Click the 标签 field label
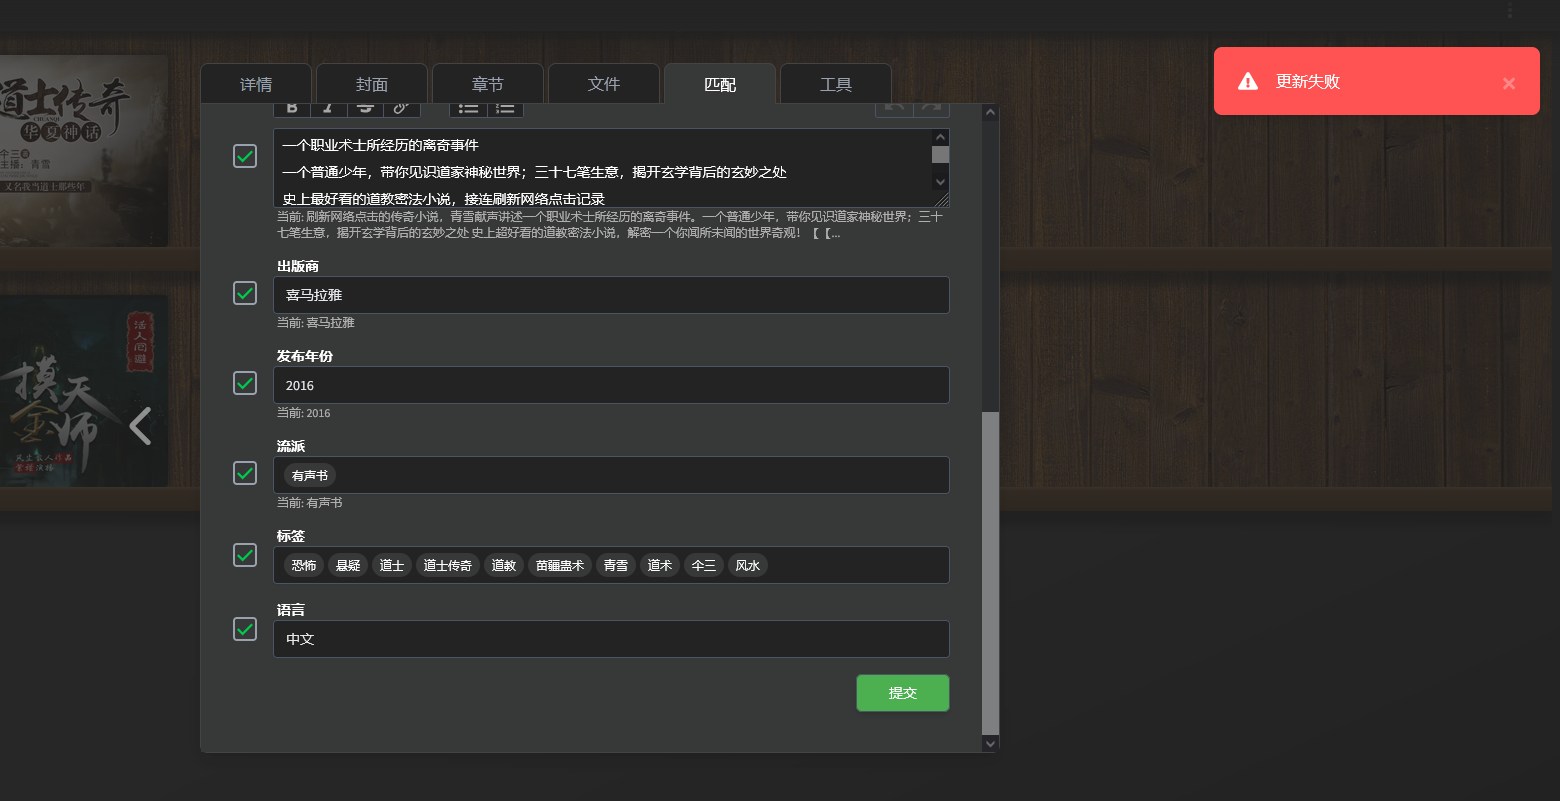Screen dimensions: 1560x801 coord(291,537)
